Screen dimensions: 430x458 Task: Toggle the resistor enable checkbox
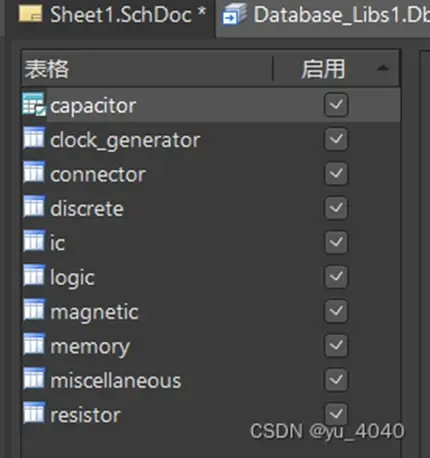pyautogui.click(x=336, y=414)
